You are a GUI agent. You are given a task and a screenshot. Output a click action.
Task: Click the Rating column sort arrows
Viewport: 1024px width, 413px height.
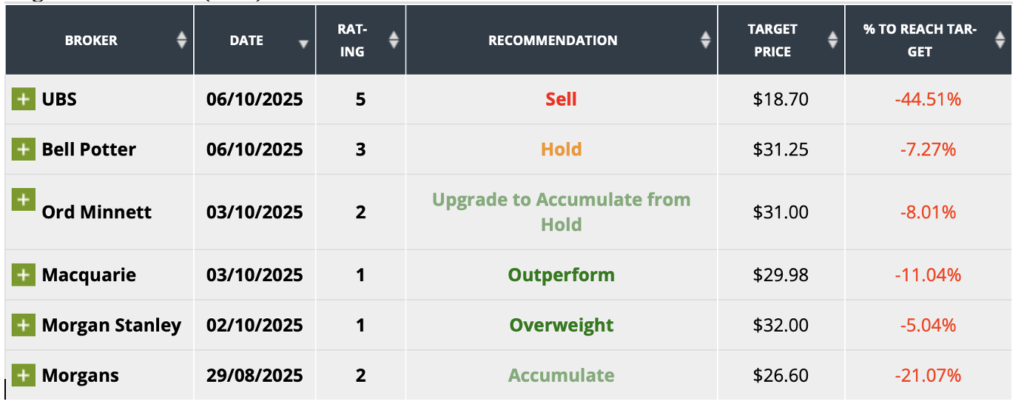coord(394,40)
